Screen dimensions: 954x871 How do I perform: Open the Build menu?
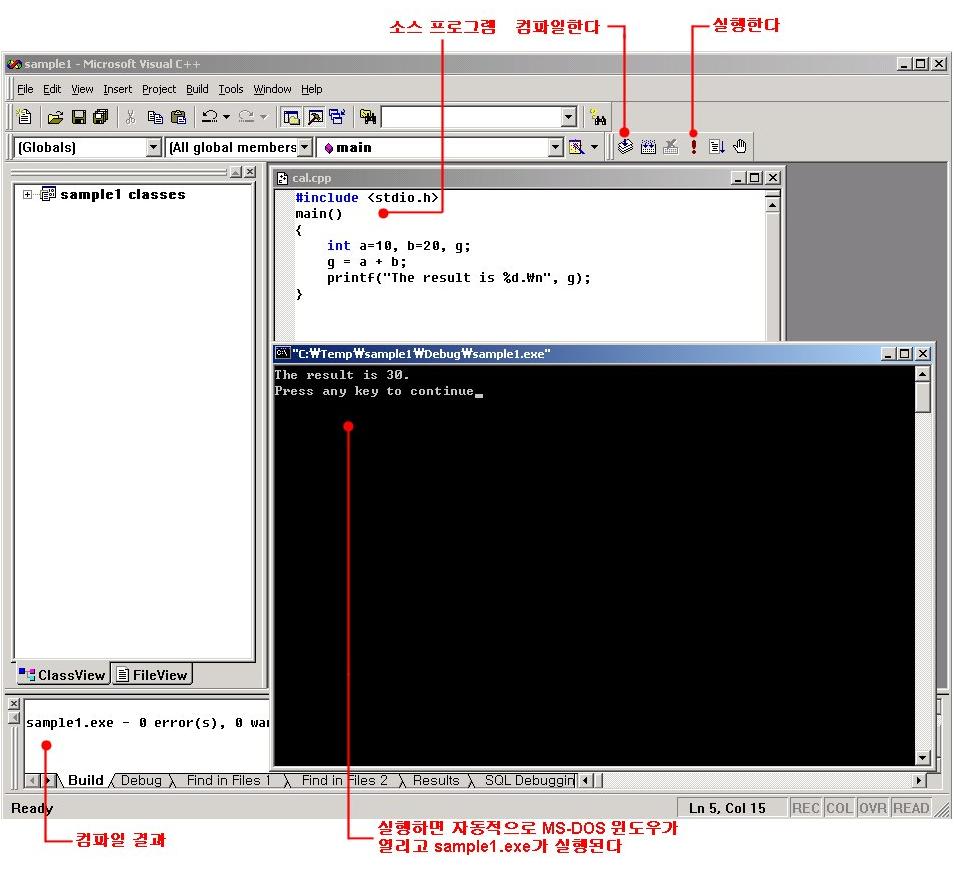point(197,89)
